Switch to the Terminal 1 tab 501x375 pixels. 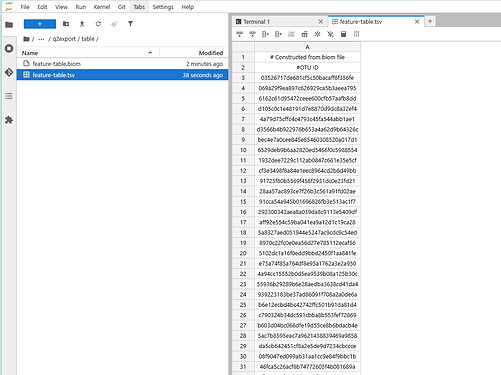pos(279,22)
